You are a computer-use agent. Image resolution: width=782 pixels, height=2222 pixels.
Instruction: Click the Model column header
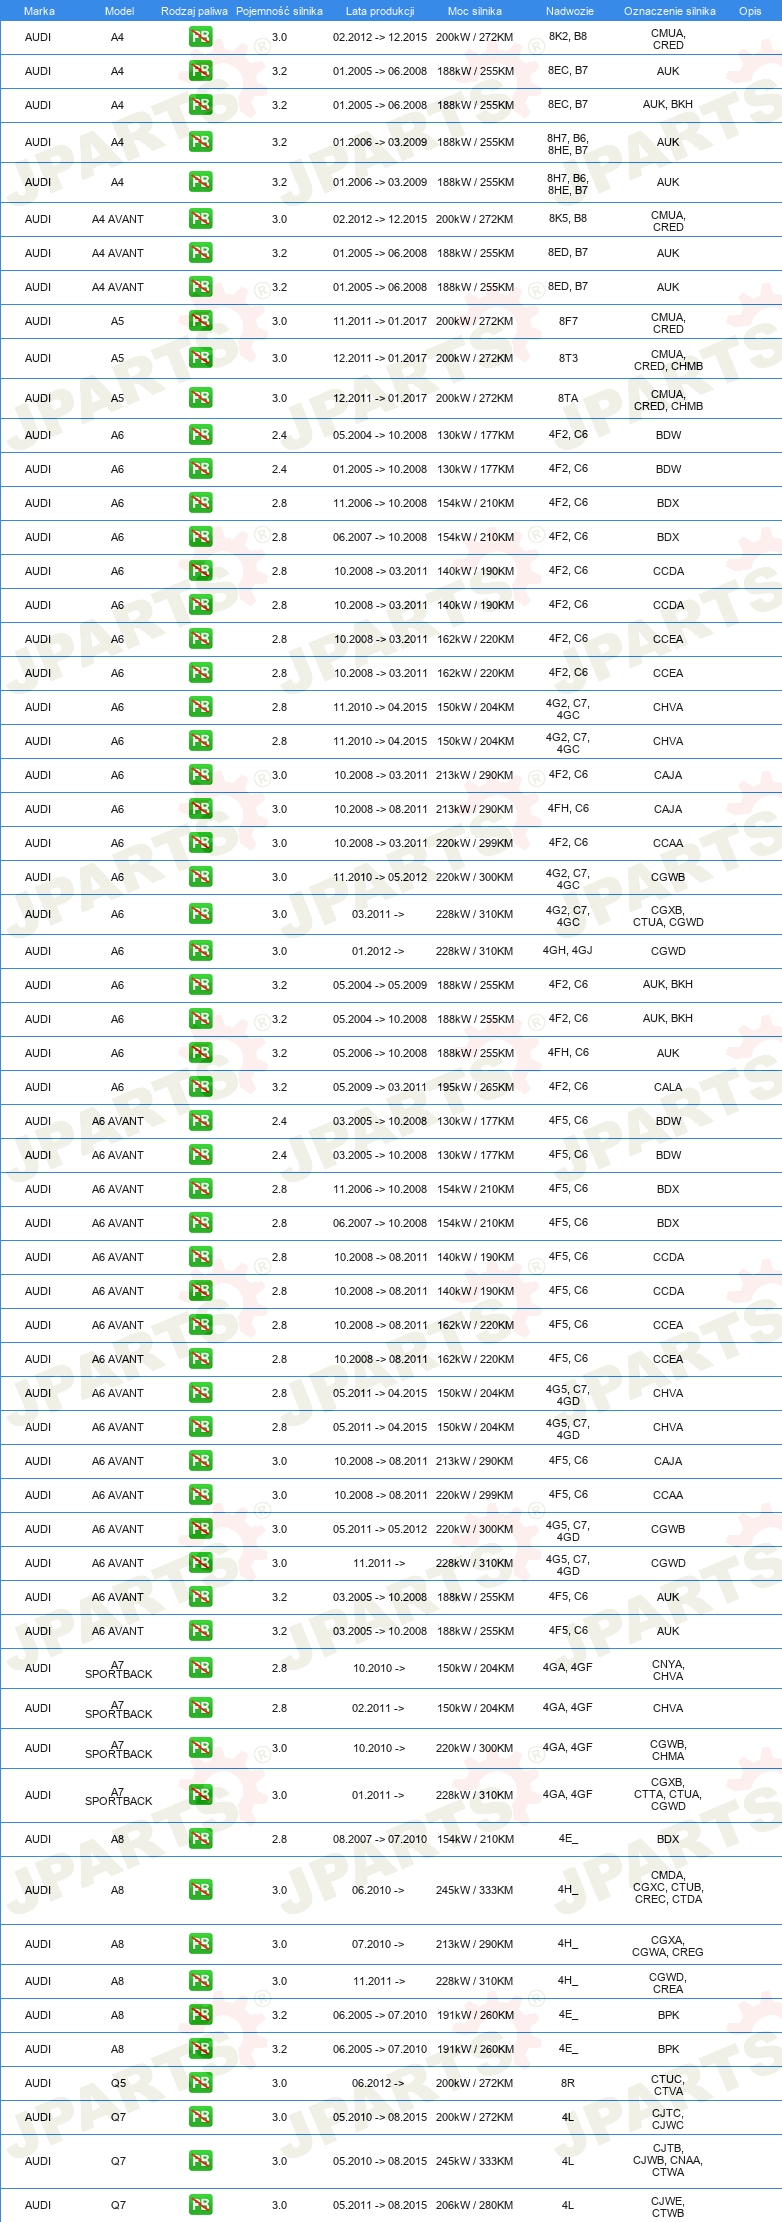[119, 11]
